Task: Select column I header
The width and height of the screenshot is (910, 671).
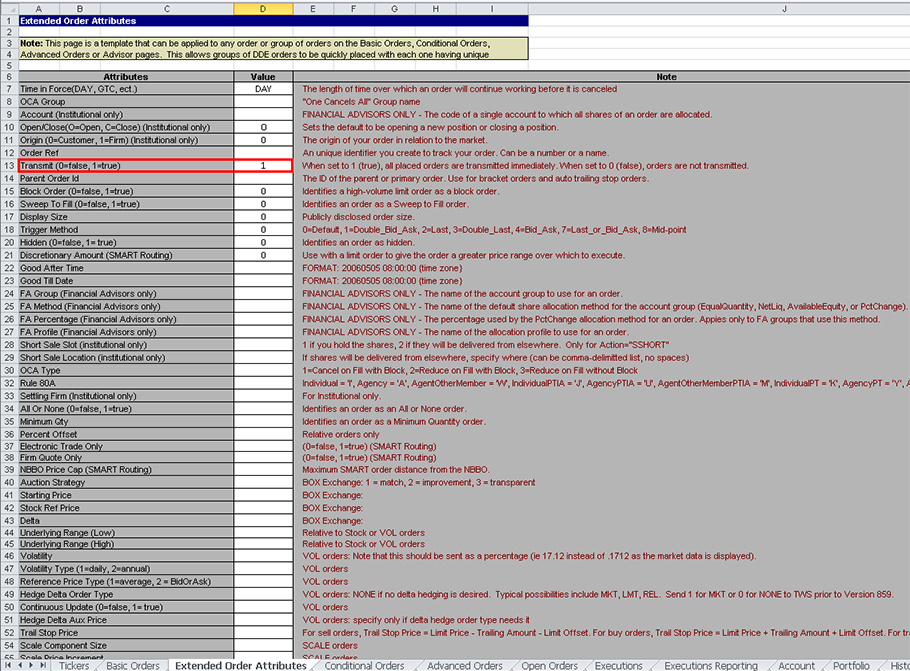Action: [x=492, y=9]
